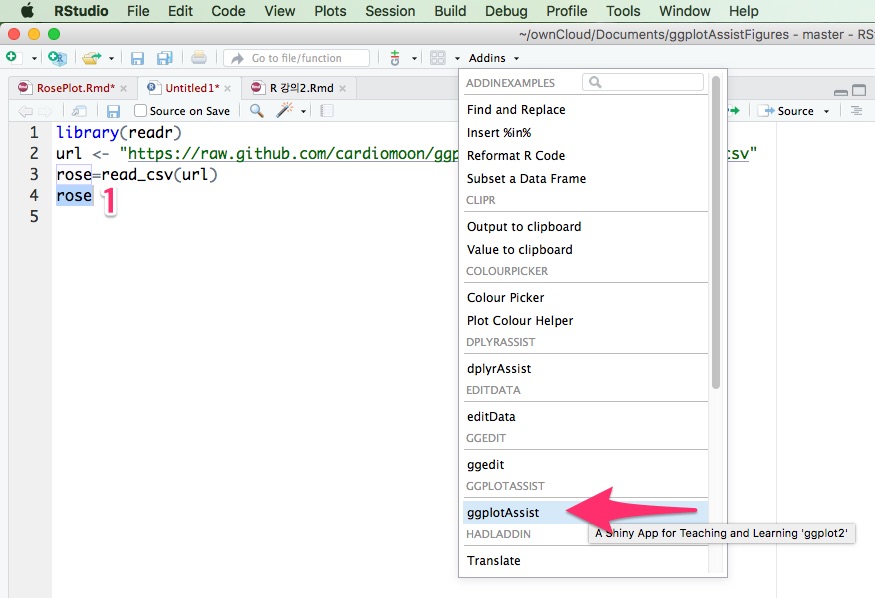
Task: Expand the Source button dropdown arrow
Action: point(826,111)
